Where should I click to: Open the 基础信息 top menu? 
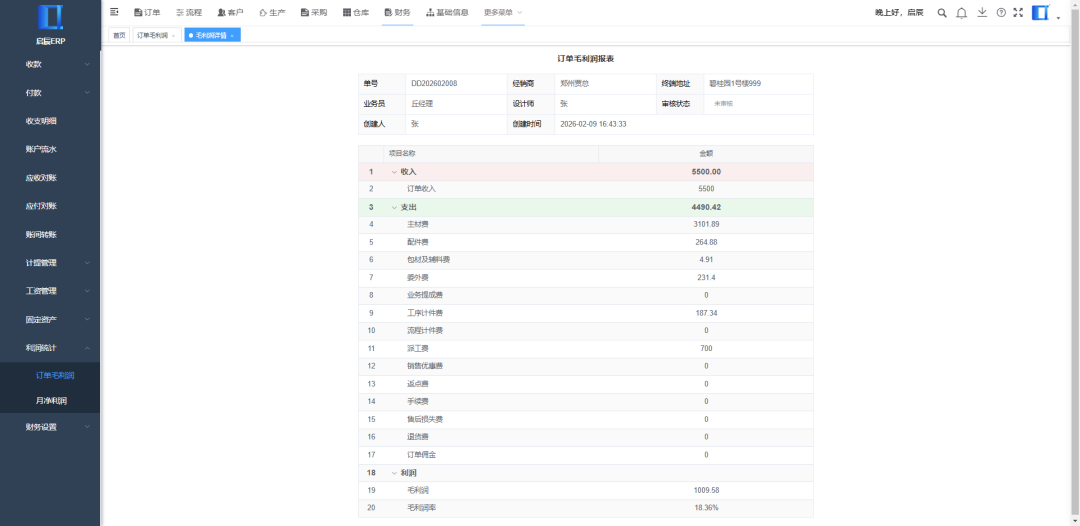pyautogui.click(x=448, y=12)
